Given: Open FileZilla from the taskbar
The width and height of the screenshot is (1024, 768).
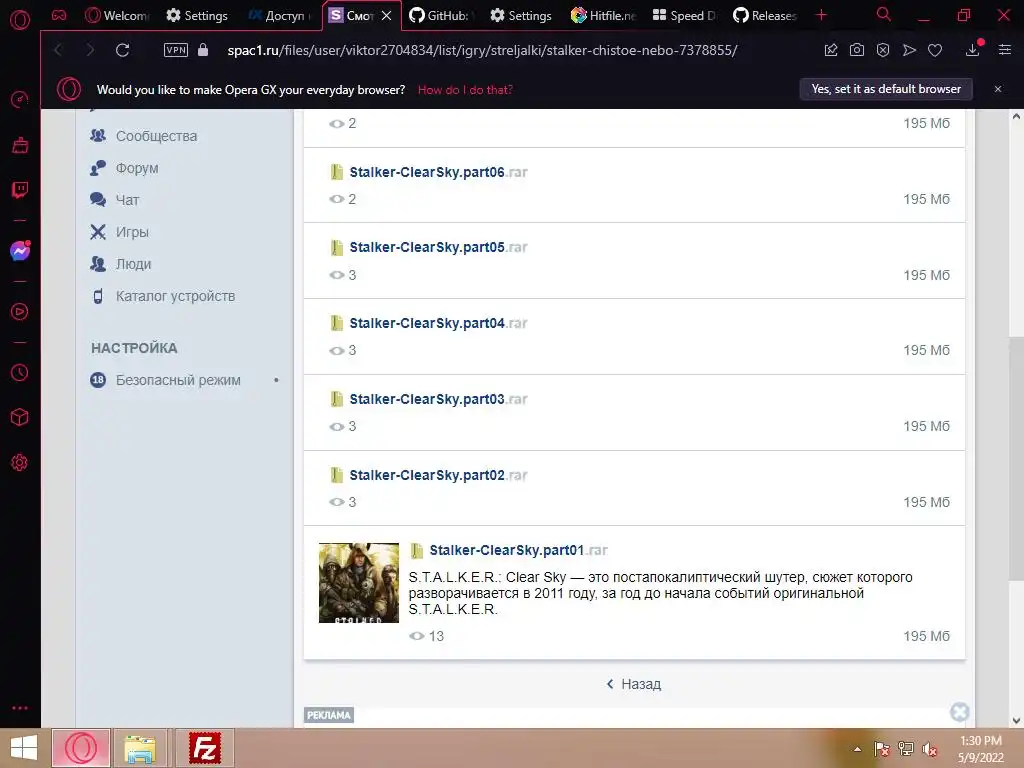Looking at the screenshot, I should click(x=204, y=748).
